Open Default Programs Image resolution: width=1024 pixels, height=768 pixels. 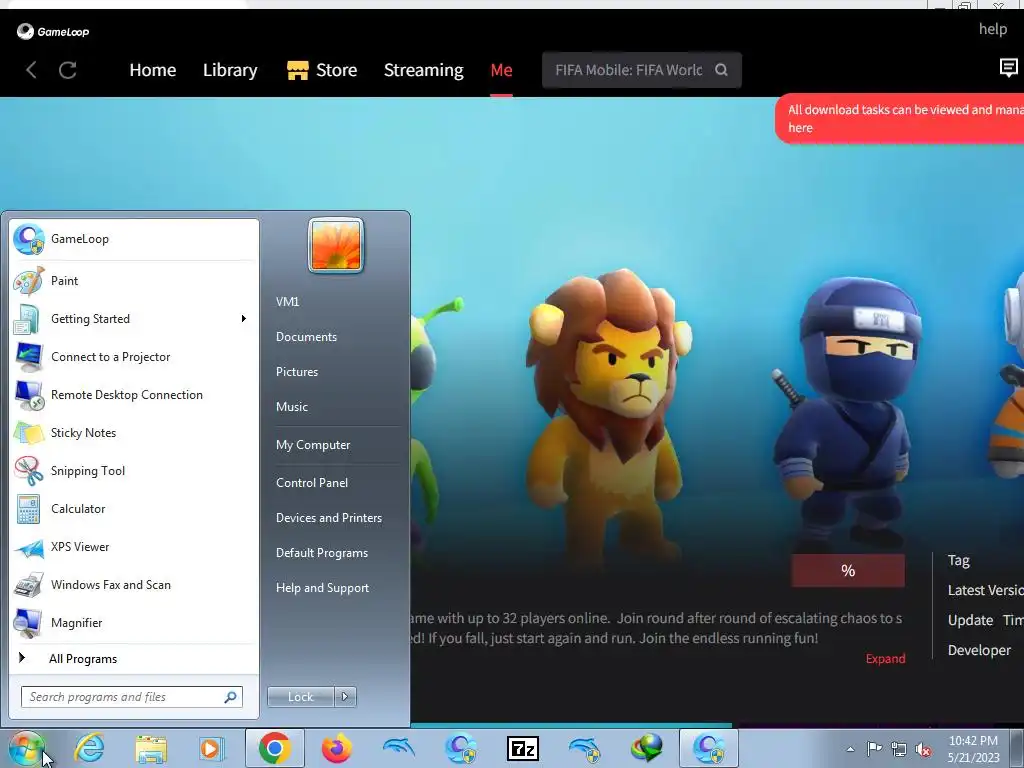pos(322,553)
